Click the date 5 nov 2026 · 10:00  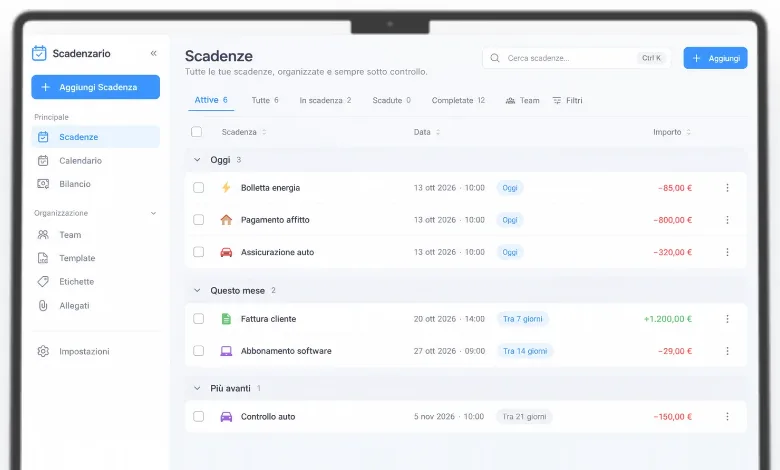click(449, 417)
